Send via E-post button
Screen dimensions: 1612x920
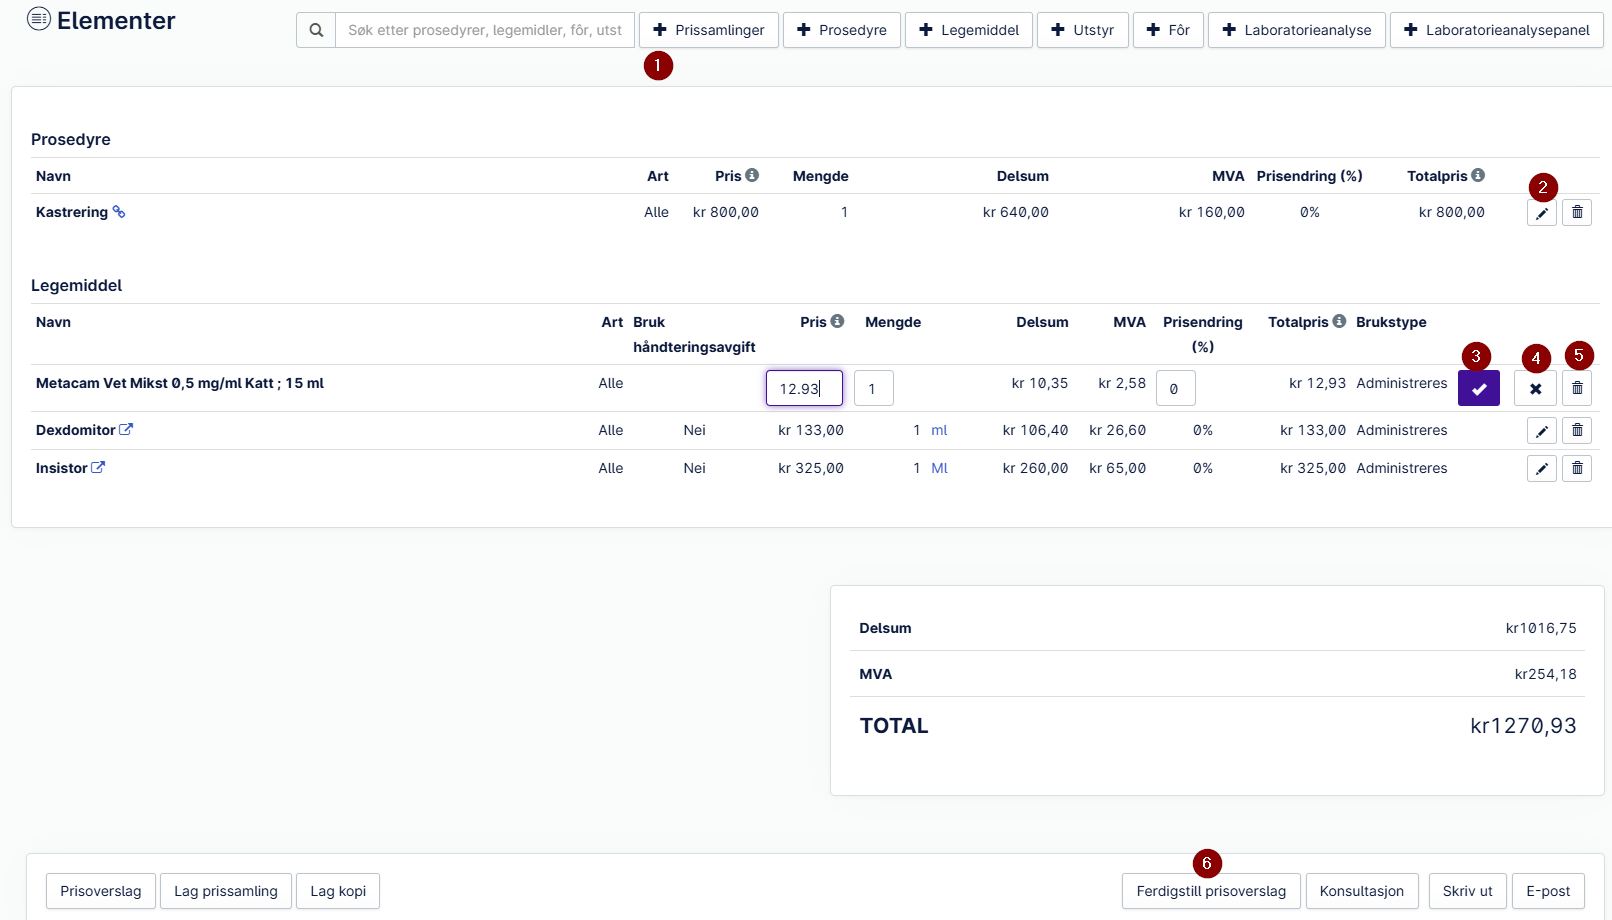pos(1548,891)
